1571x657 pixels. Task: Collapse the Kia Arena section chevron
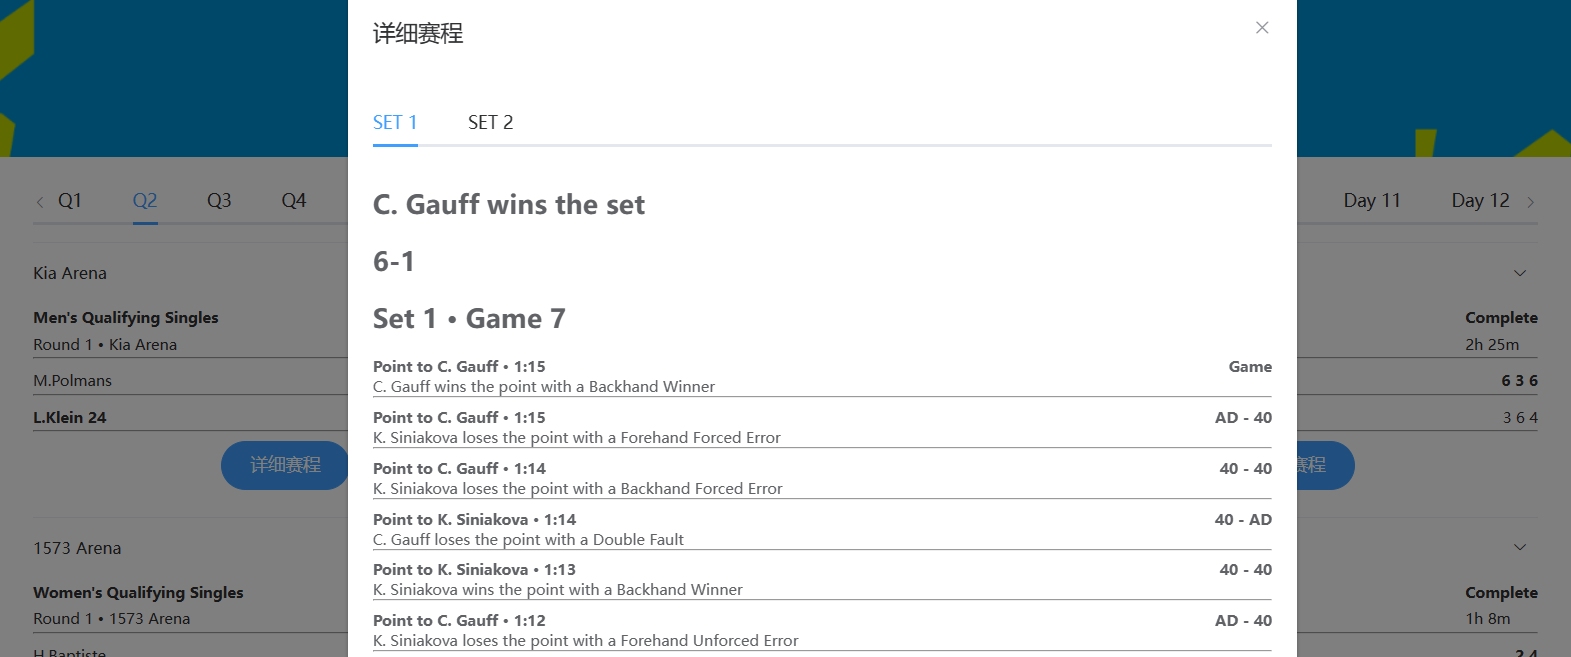click(1520, 273)
